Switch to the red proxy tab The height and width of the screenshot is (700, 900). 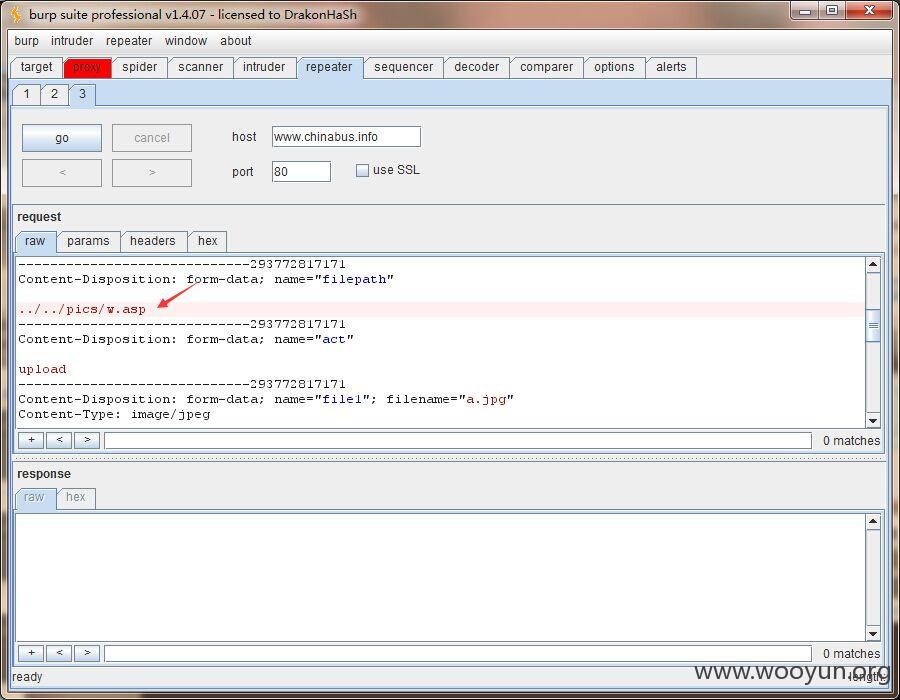(87, 67)
